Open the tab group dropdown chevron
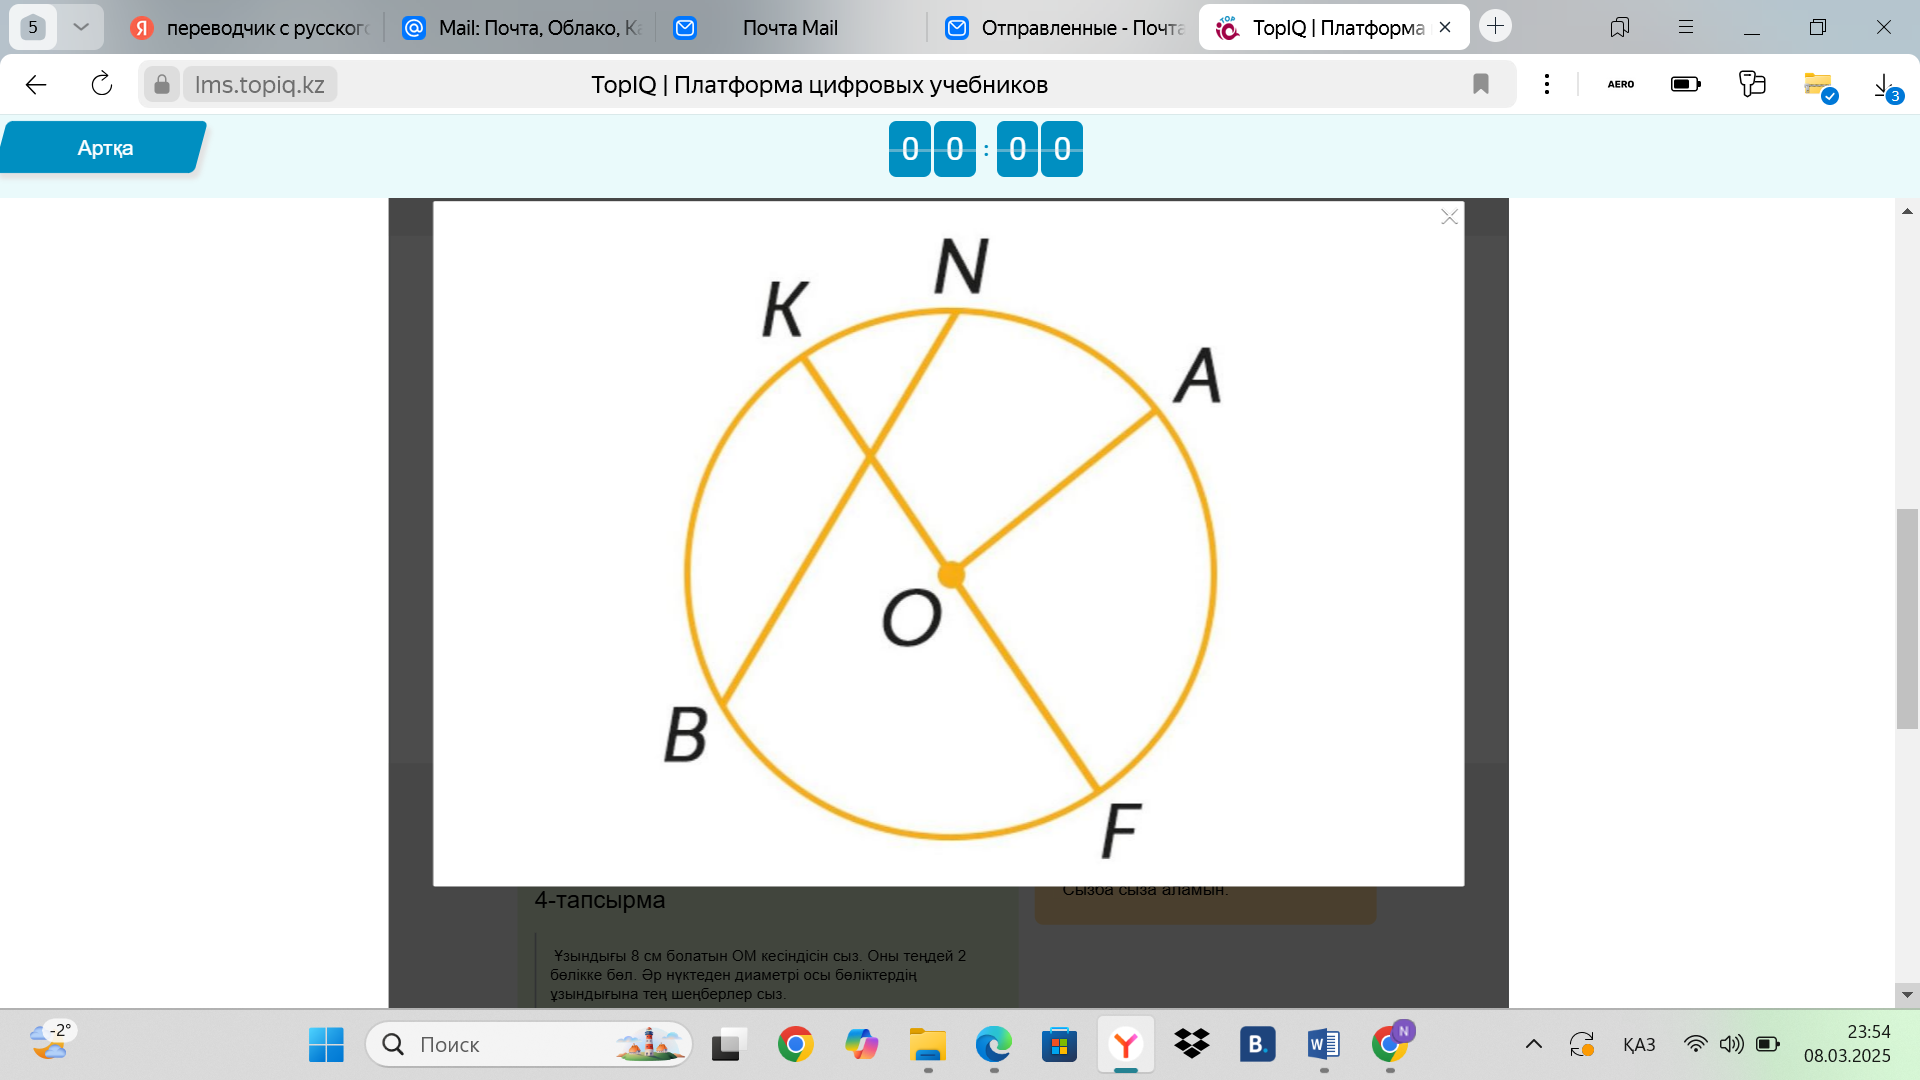 tap(81, 27)
